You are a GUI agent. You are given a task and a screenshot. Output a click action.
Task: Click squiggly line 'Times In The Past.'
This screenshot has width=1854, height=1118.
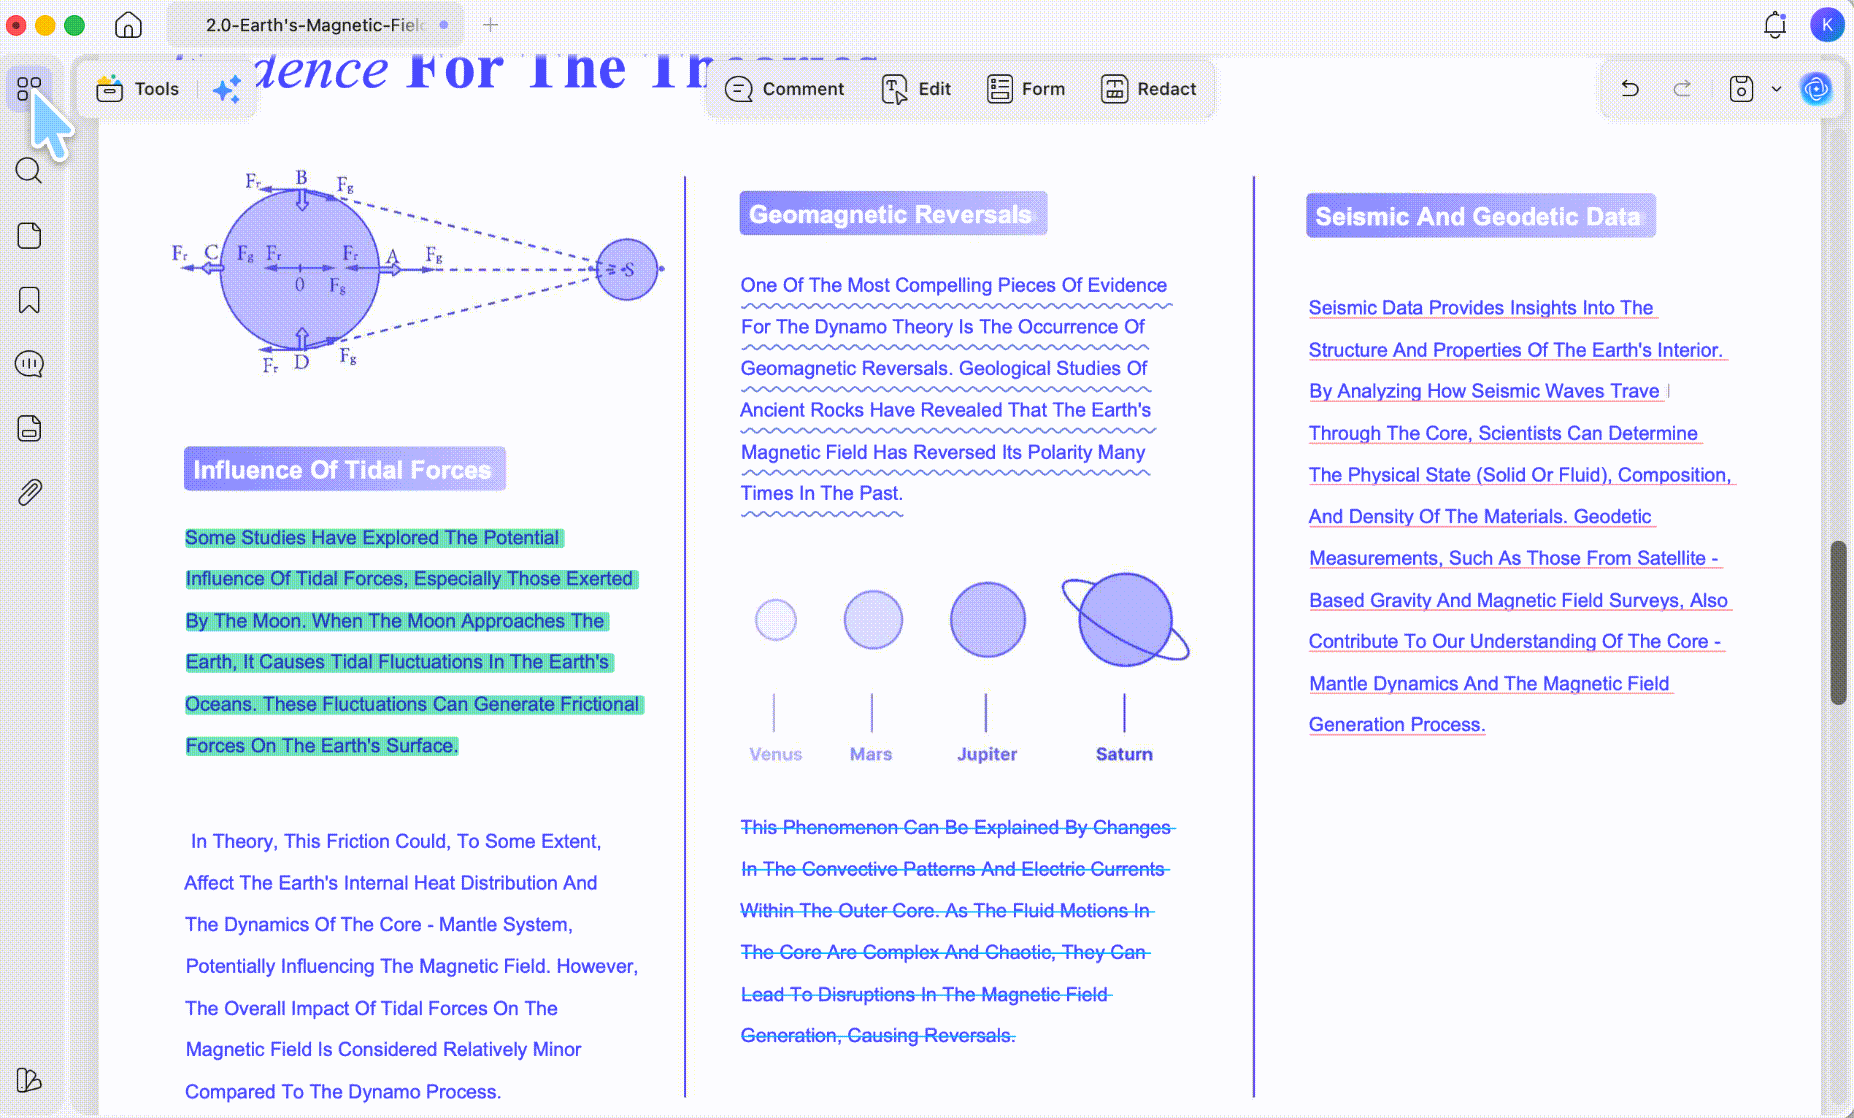pyautogui.click(x=822, y=494)
